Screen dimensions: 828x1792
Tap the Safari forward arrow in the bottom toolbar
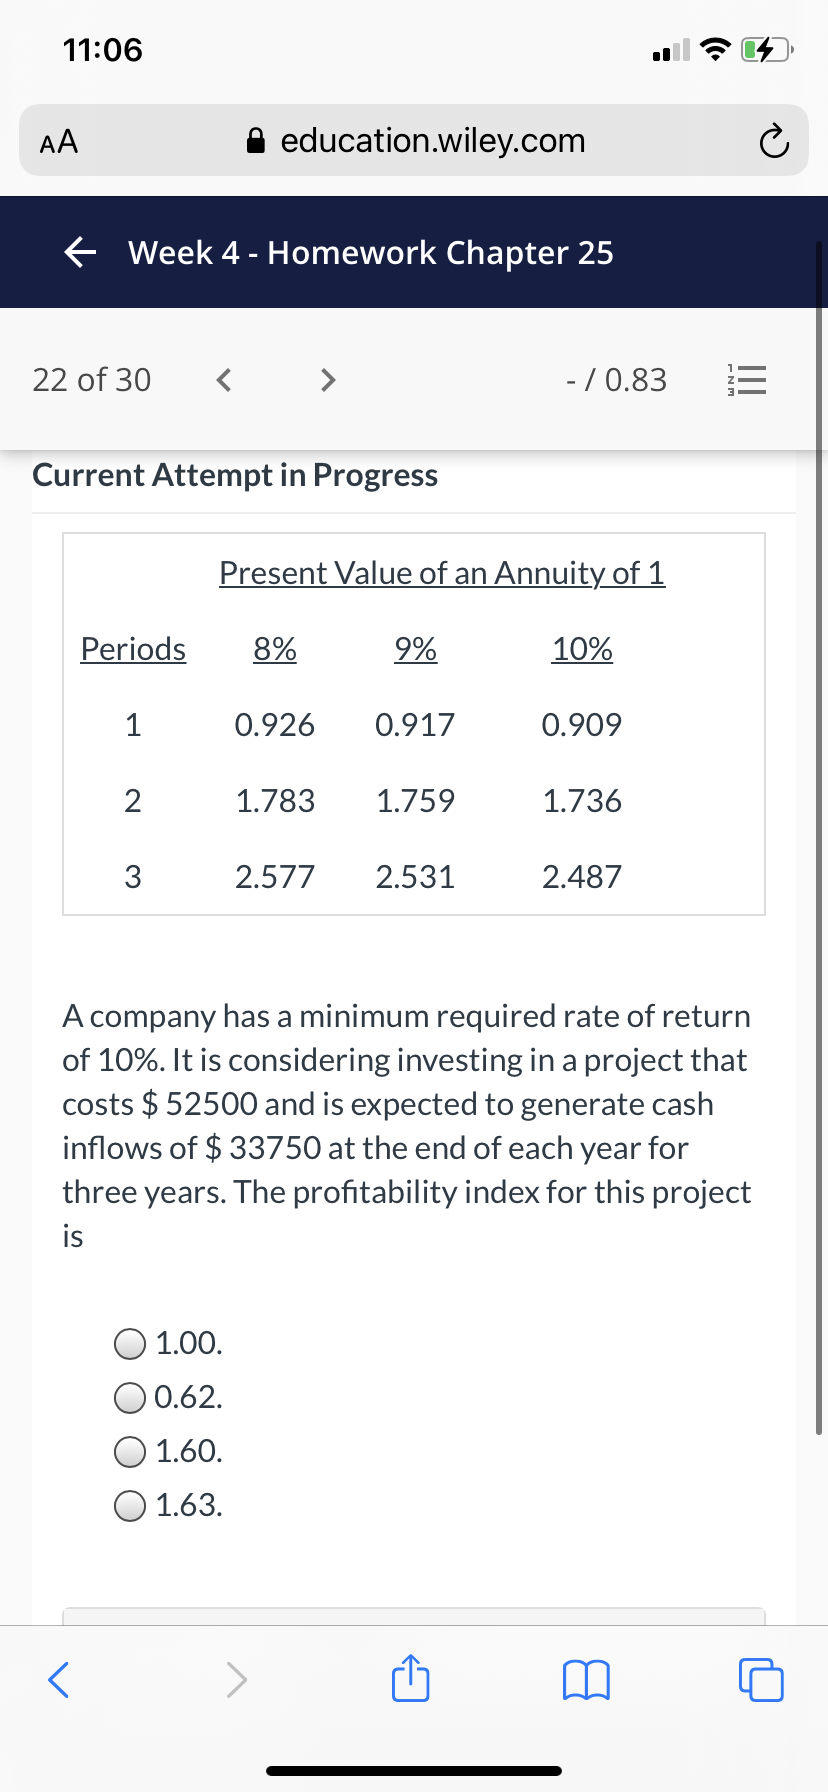pos(235,1680)
